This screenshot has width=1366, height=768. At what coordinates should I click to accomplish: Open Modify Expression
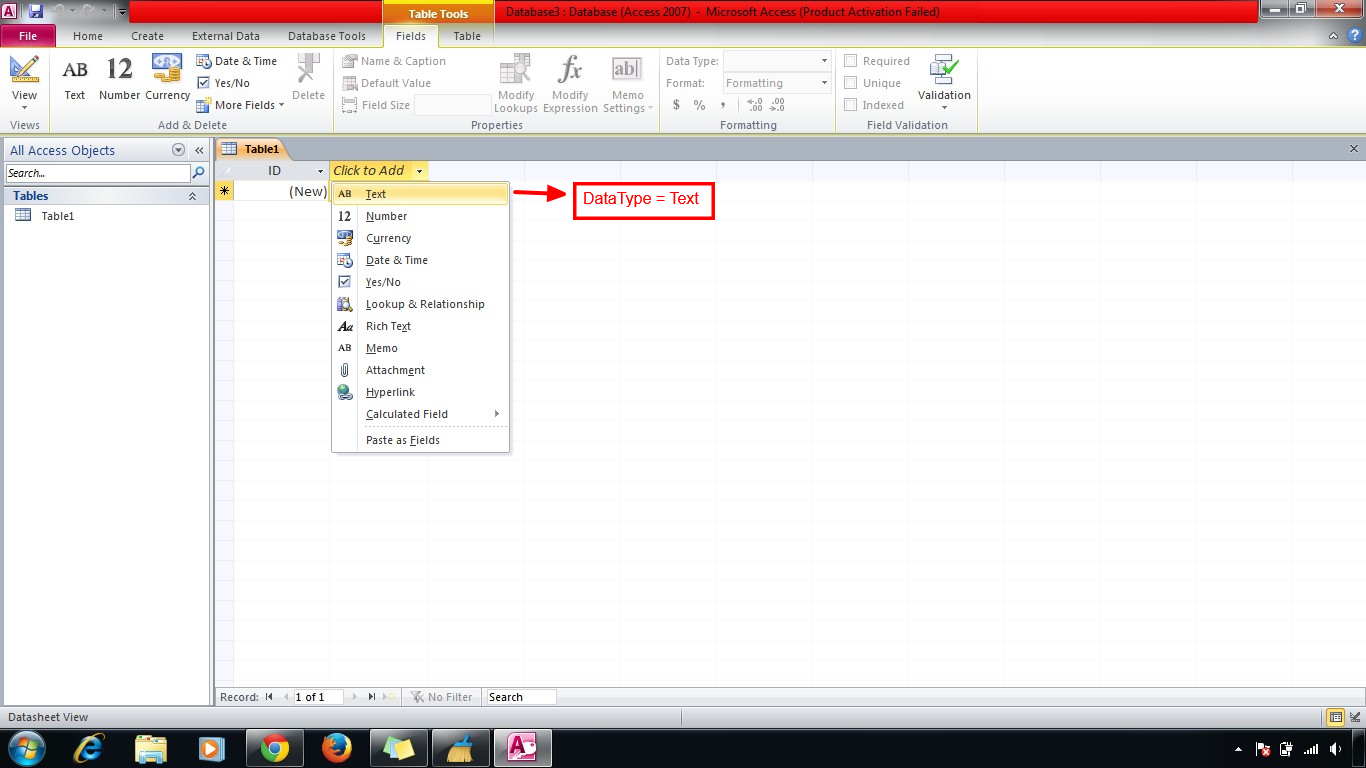click(x=569, y=80)
